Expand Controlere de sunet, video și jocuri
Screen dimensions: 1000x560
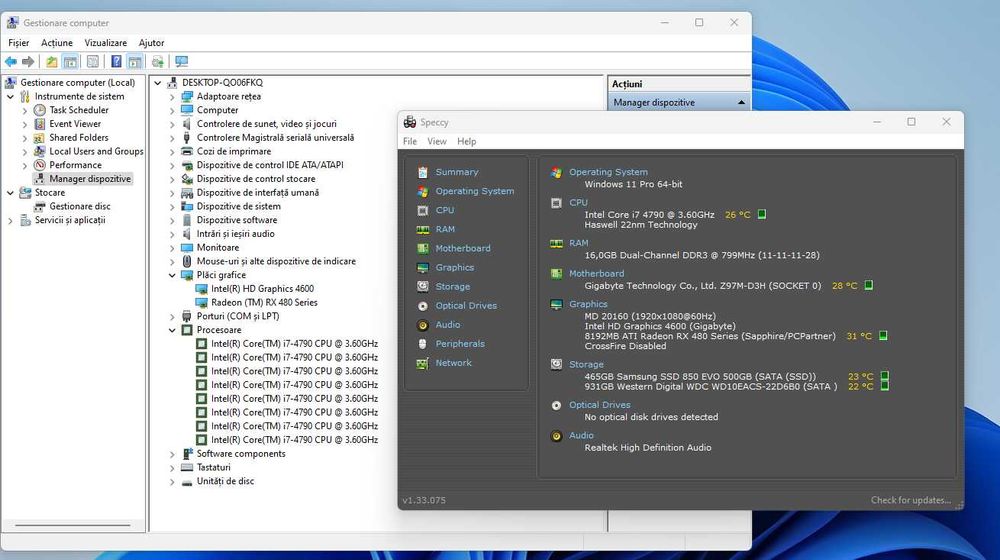pos(172,124)
